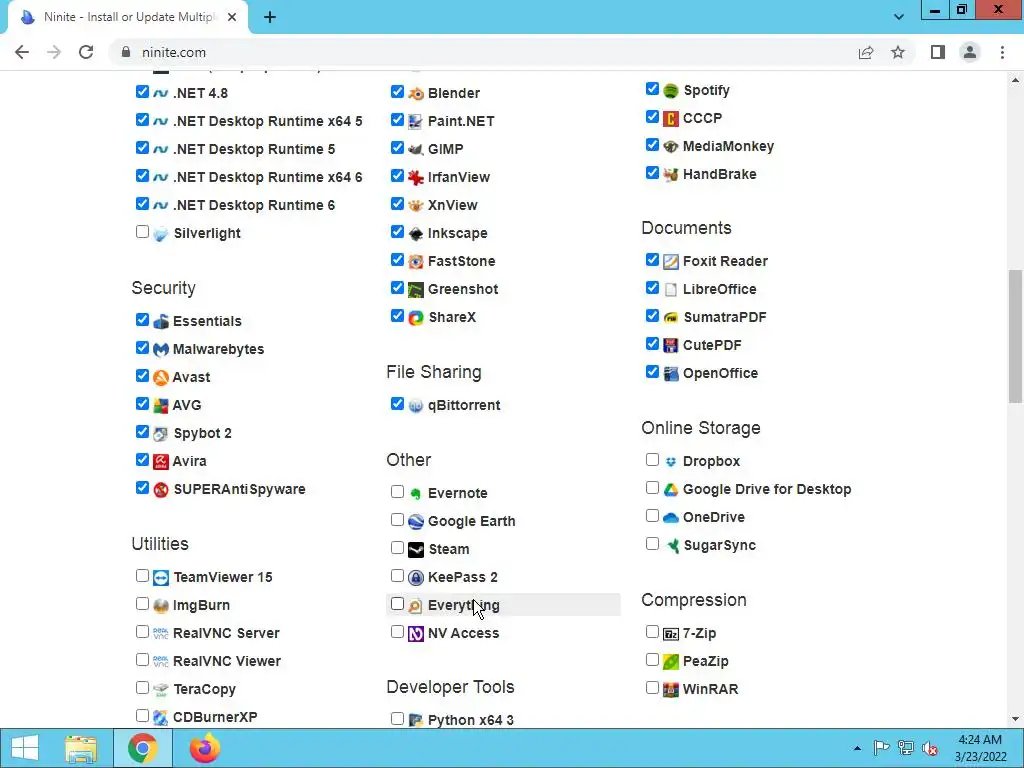Click the GIMP app icon
This screenshot has height=768, width=1024.
pyautogui.click(x=416, y=150)
